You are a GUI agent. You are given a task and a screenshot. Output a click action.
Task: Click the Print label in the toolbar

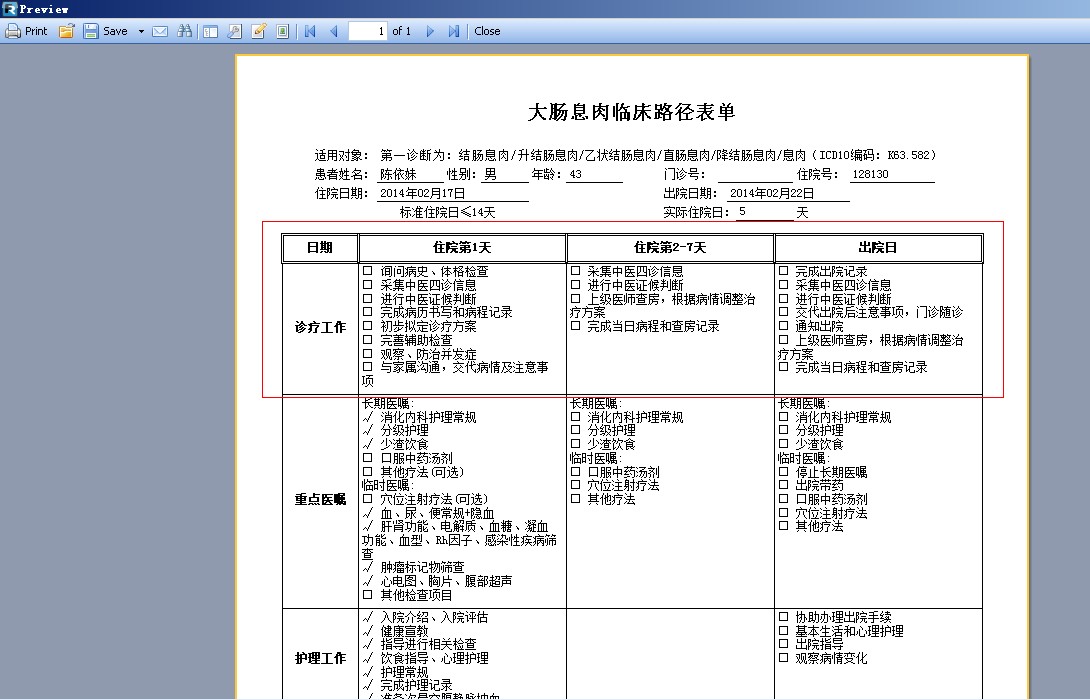coord(36,31)
